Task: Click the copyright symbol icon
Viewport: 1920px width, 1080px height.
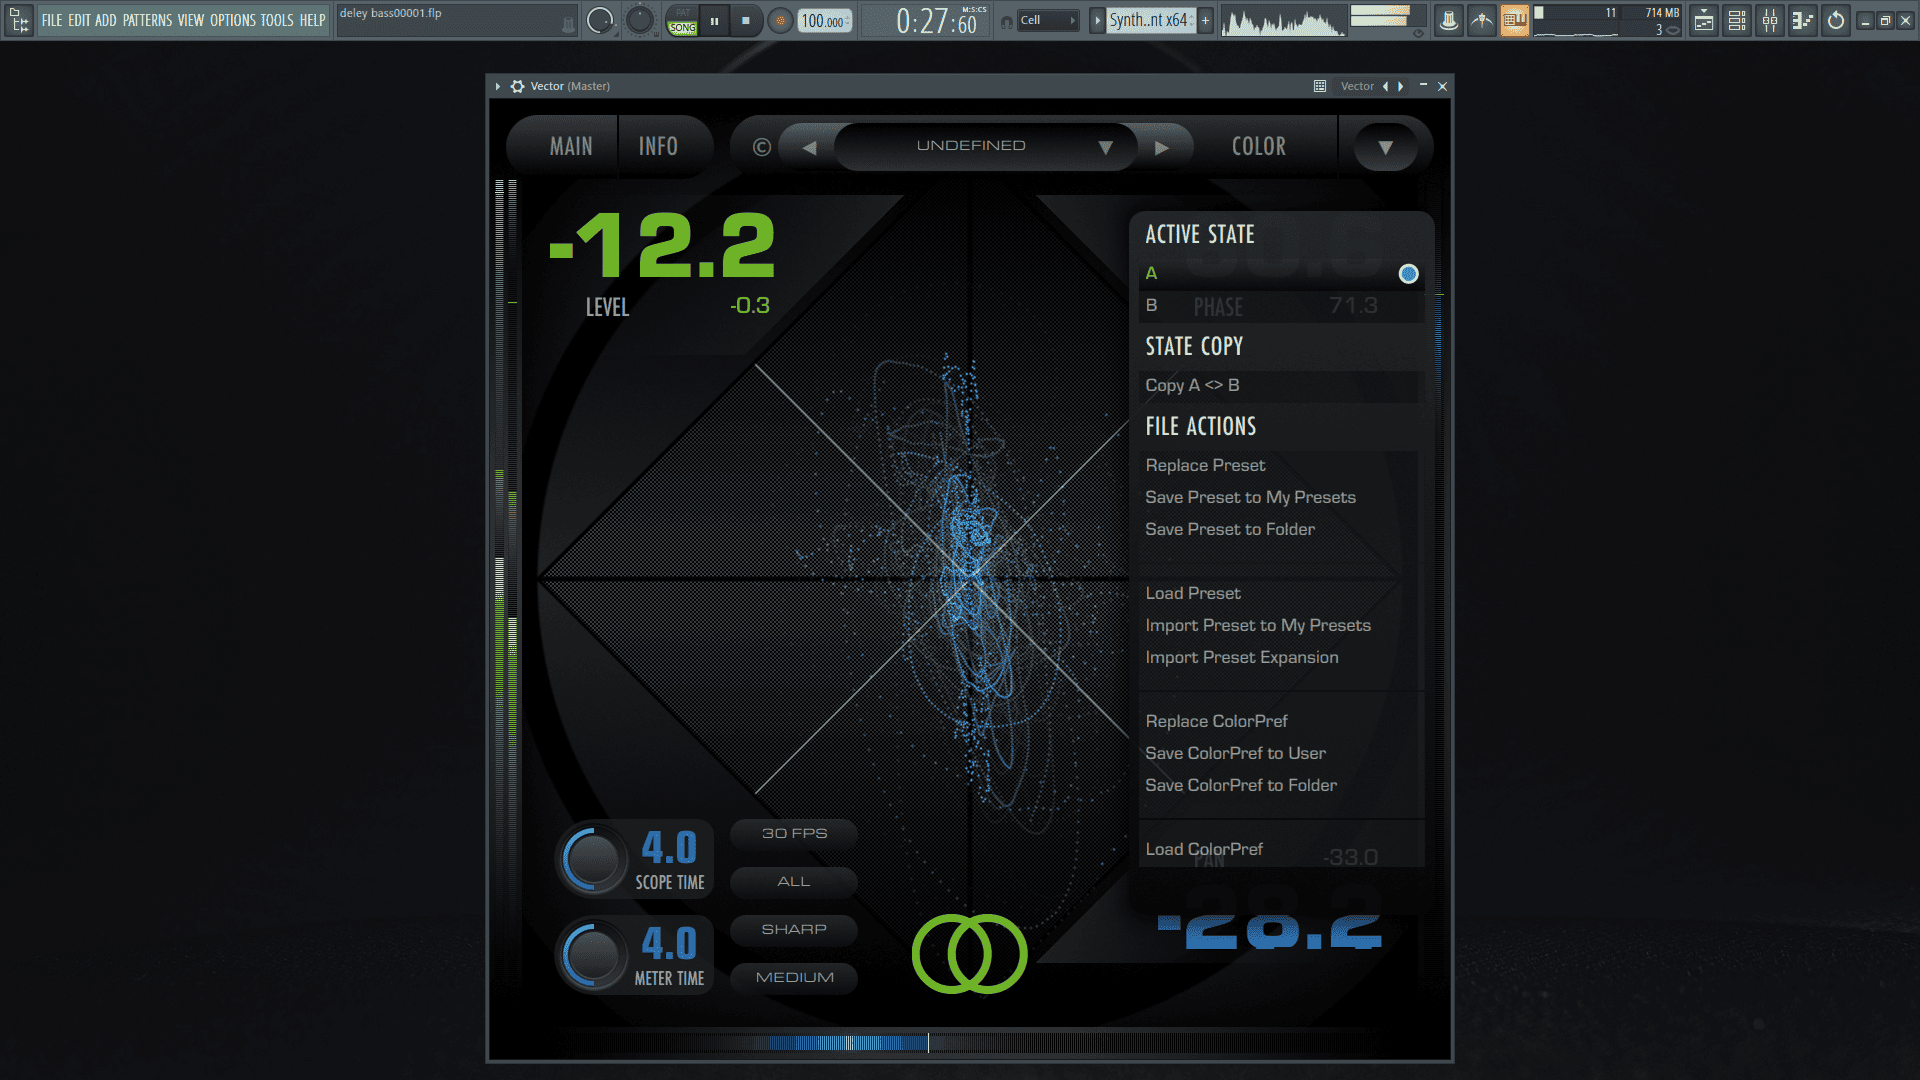Action: tap(762, 147)
